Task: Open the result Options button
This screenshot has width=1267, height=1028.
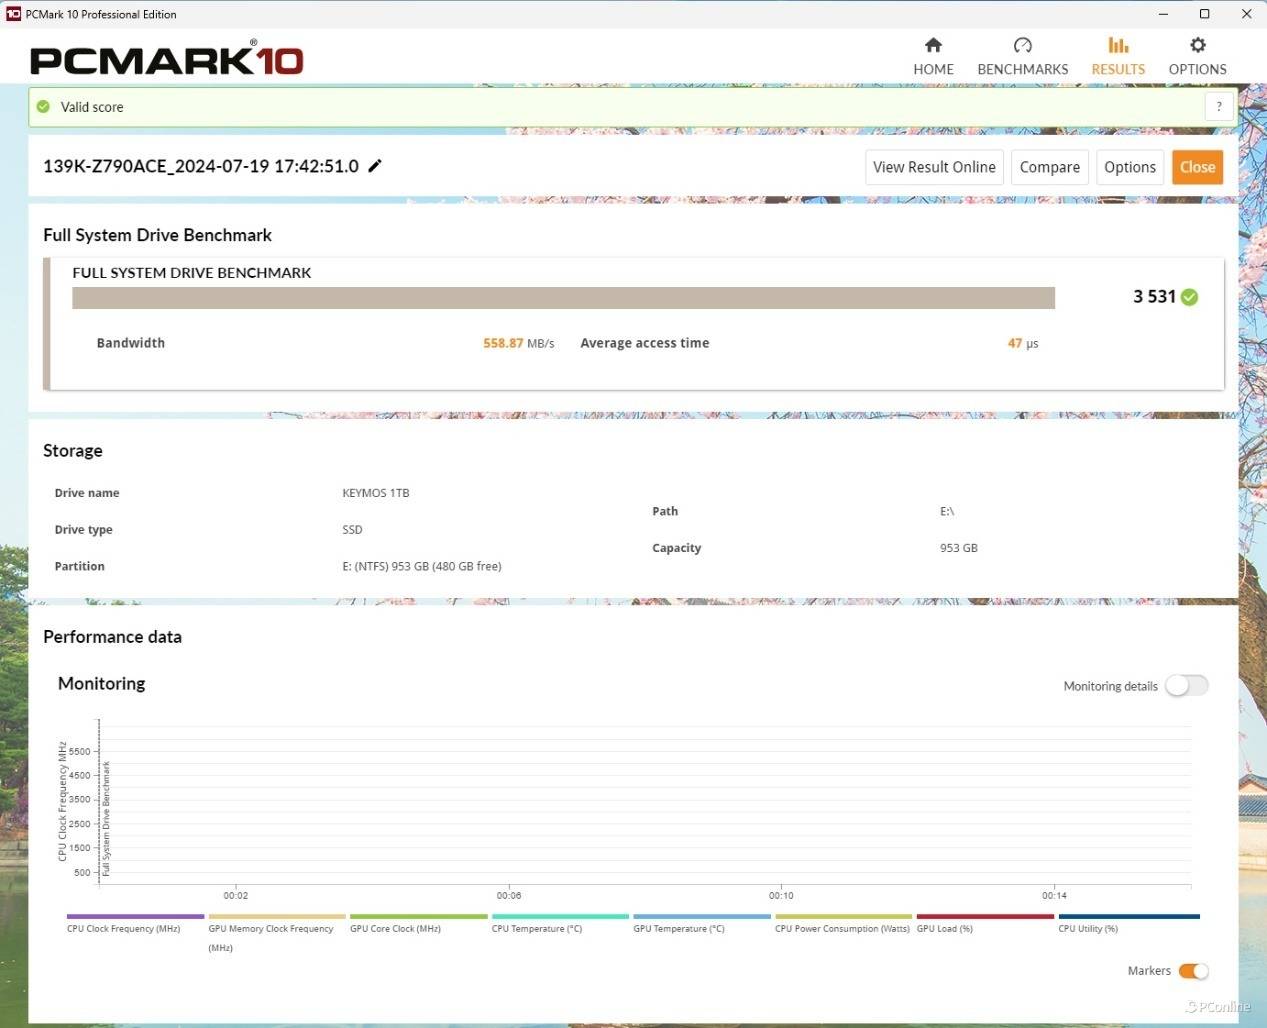Action: tap(1130, 167)
